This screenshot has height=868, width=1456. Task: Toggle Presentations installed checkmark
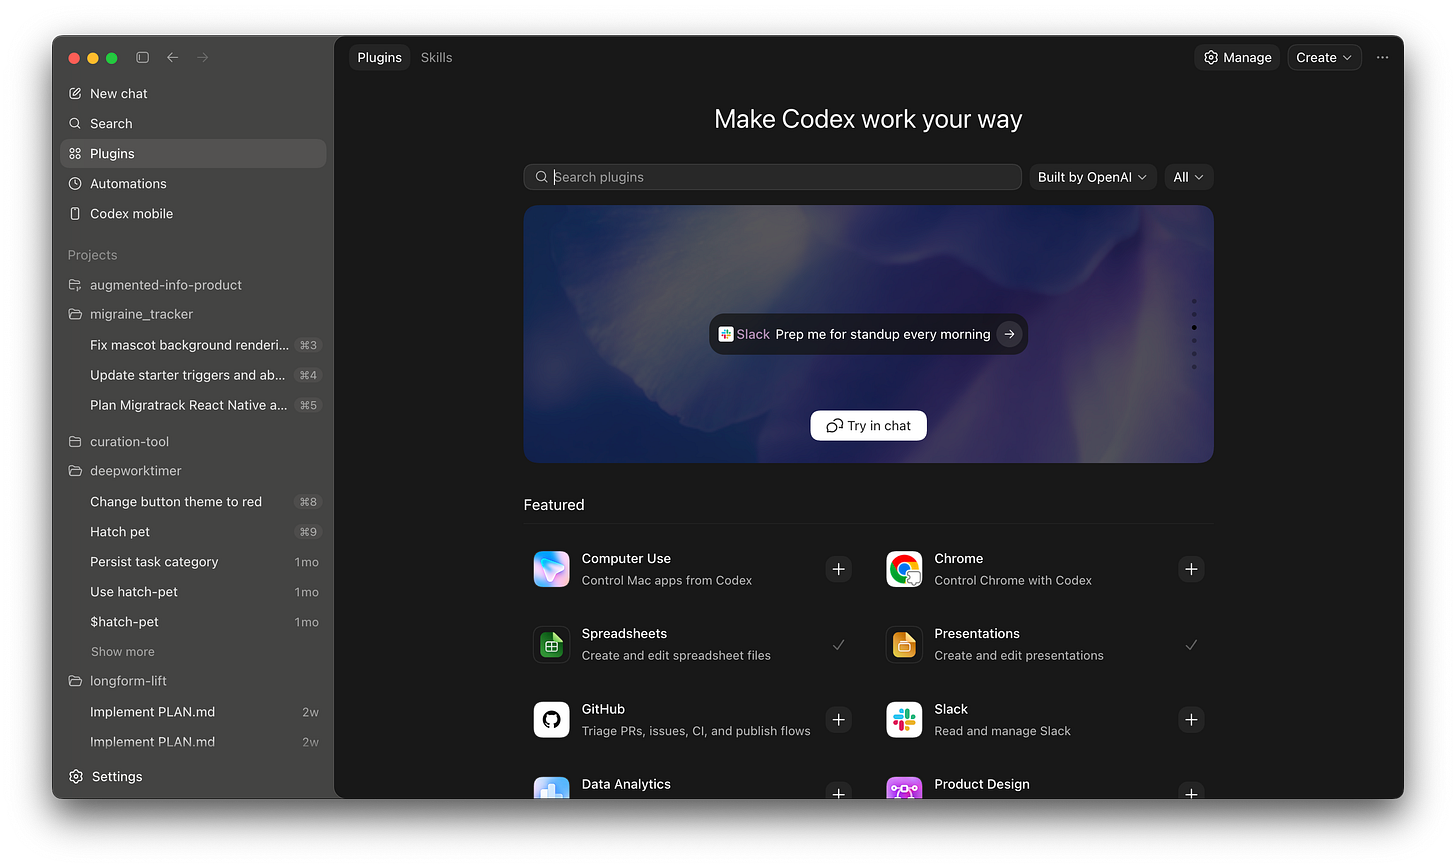coord(1191,645)
